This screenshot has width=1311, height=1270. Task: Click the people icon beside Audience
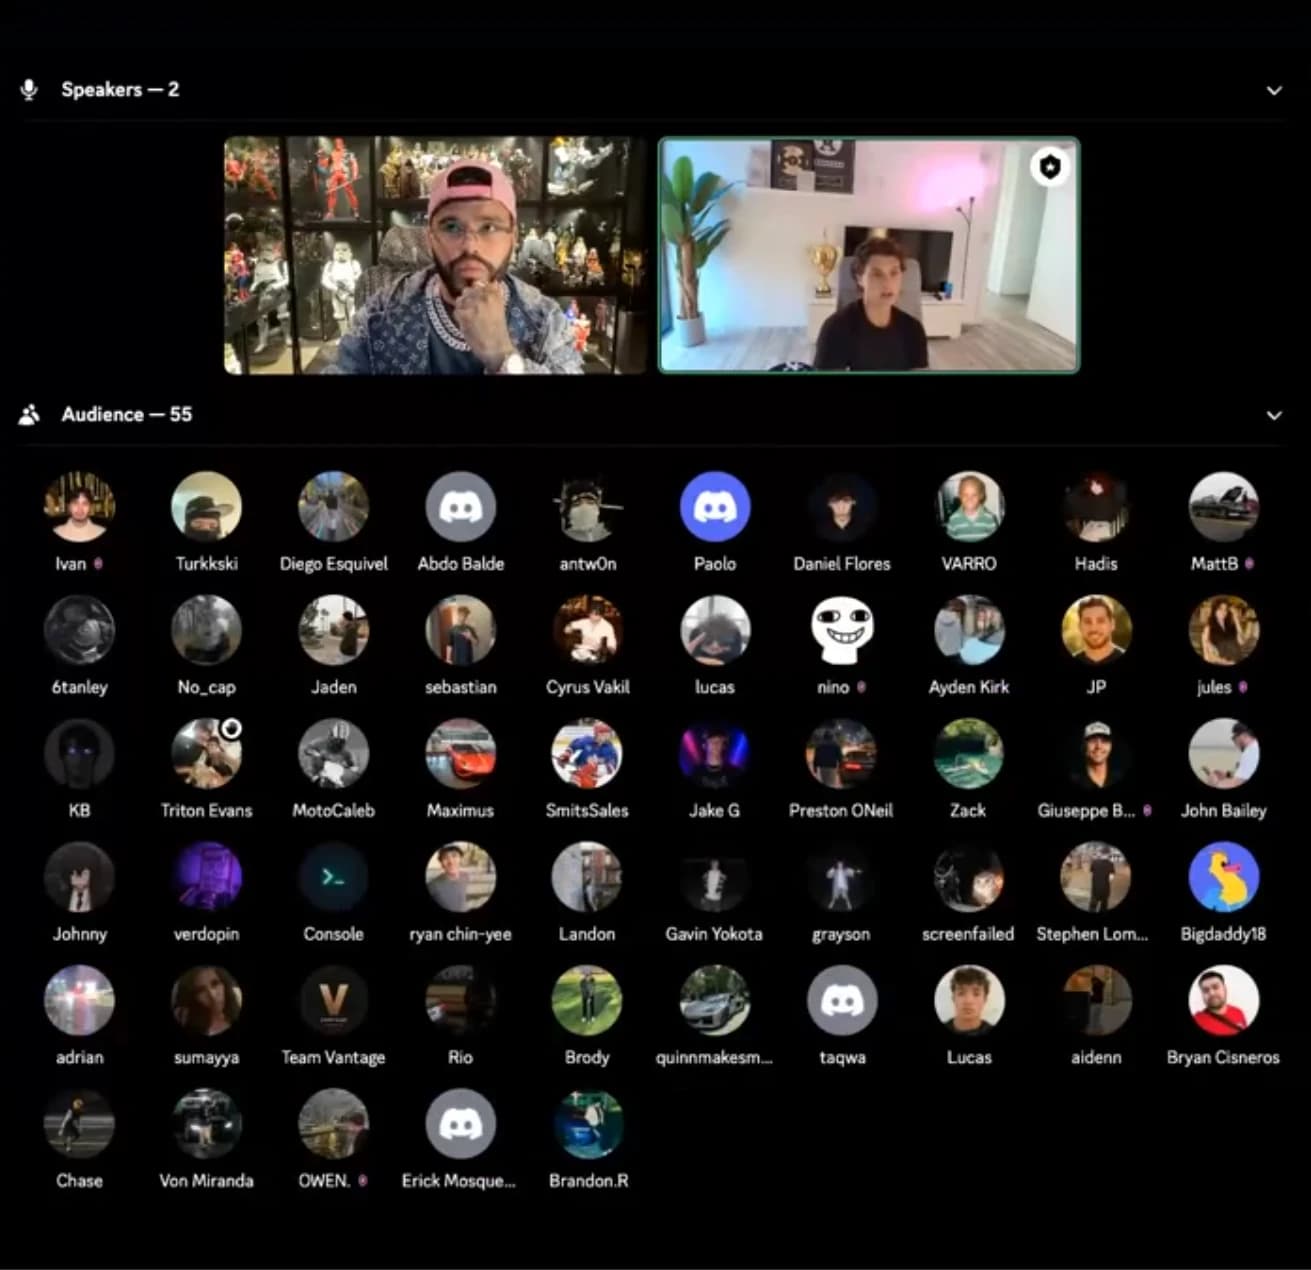click(29, 414)
